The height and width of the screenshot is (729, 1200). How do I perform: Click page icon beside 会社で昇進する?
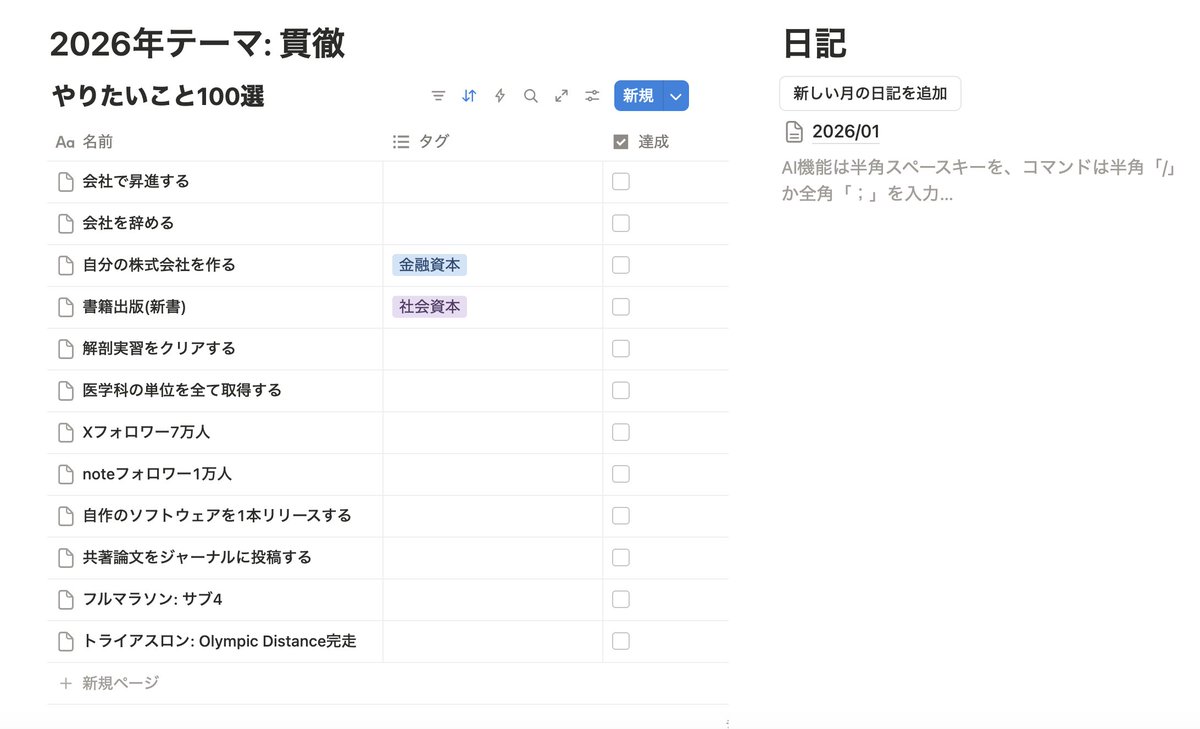pos(66,182)
